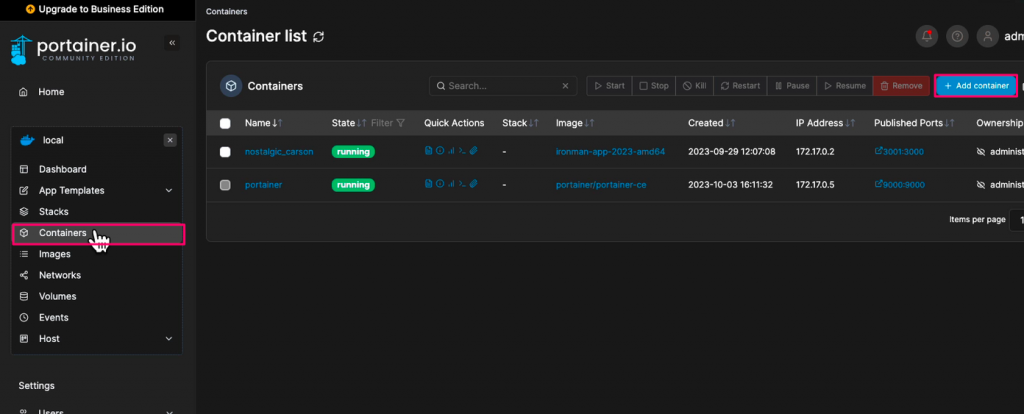This screenshot has height=414, width=1024.
Task: Click Upgrade to Business Edition
Action: (95, 10)
